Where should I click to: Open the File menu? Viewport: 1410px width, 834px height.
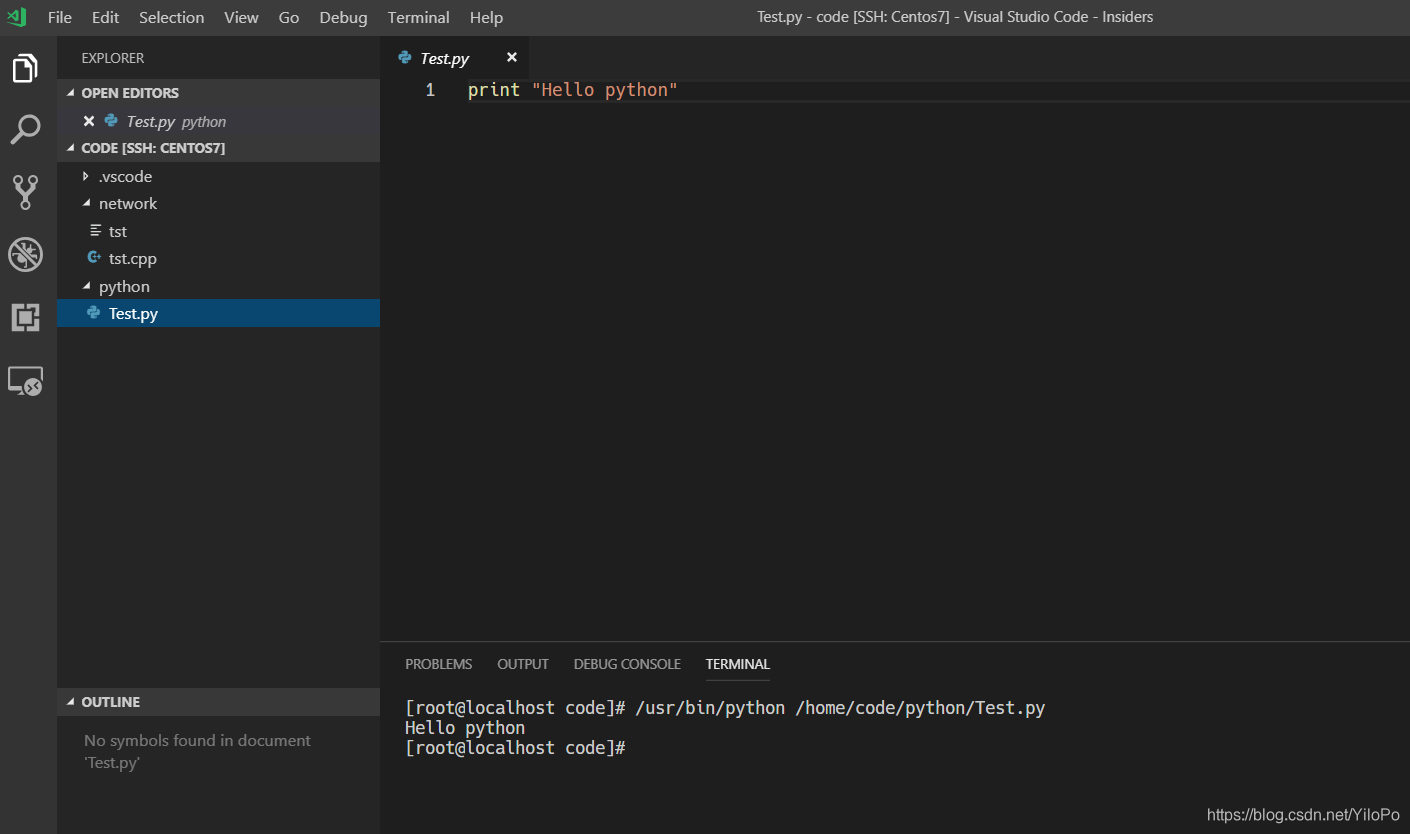pyautogui.click(x=60, y=17)
